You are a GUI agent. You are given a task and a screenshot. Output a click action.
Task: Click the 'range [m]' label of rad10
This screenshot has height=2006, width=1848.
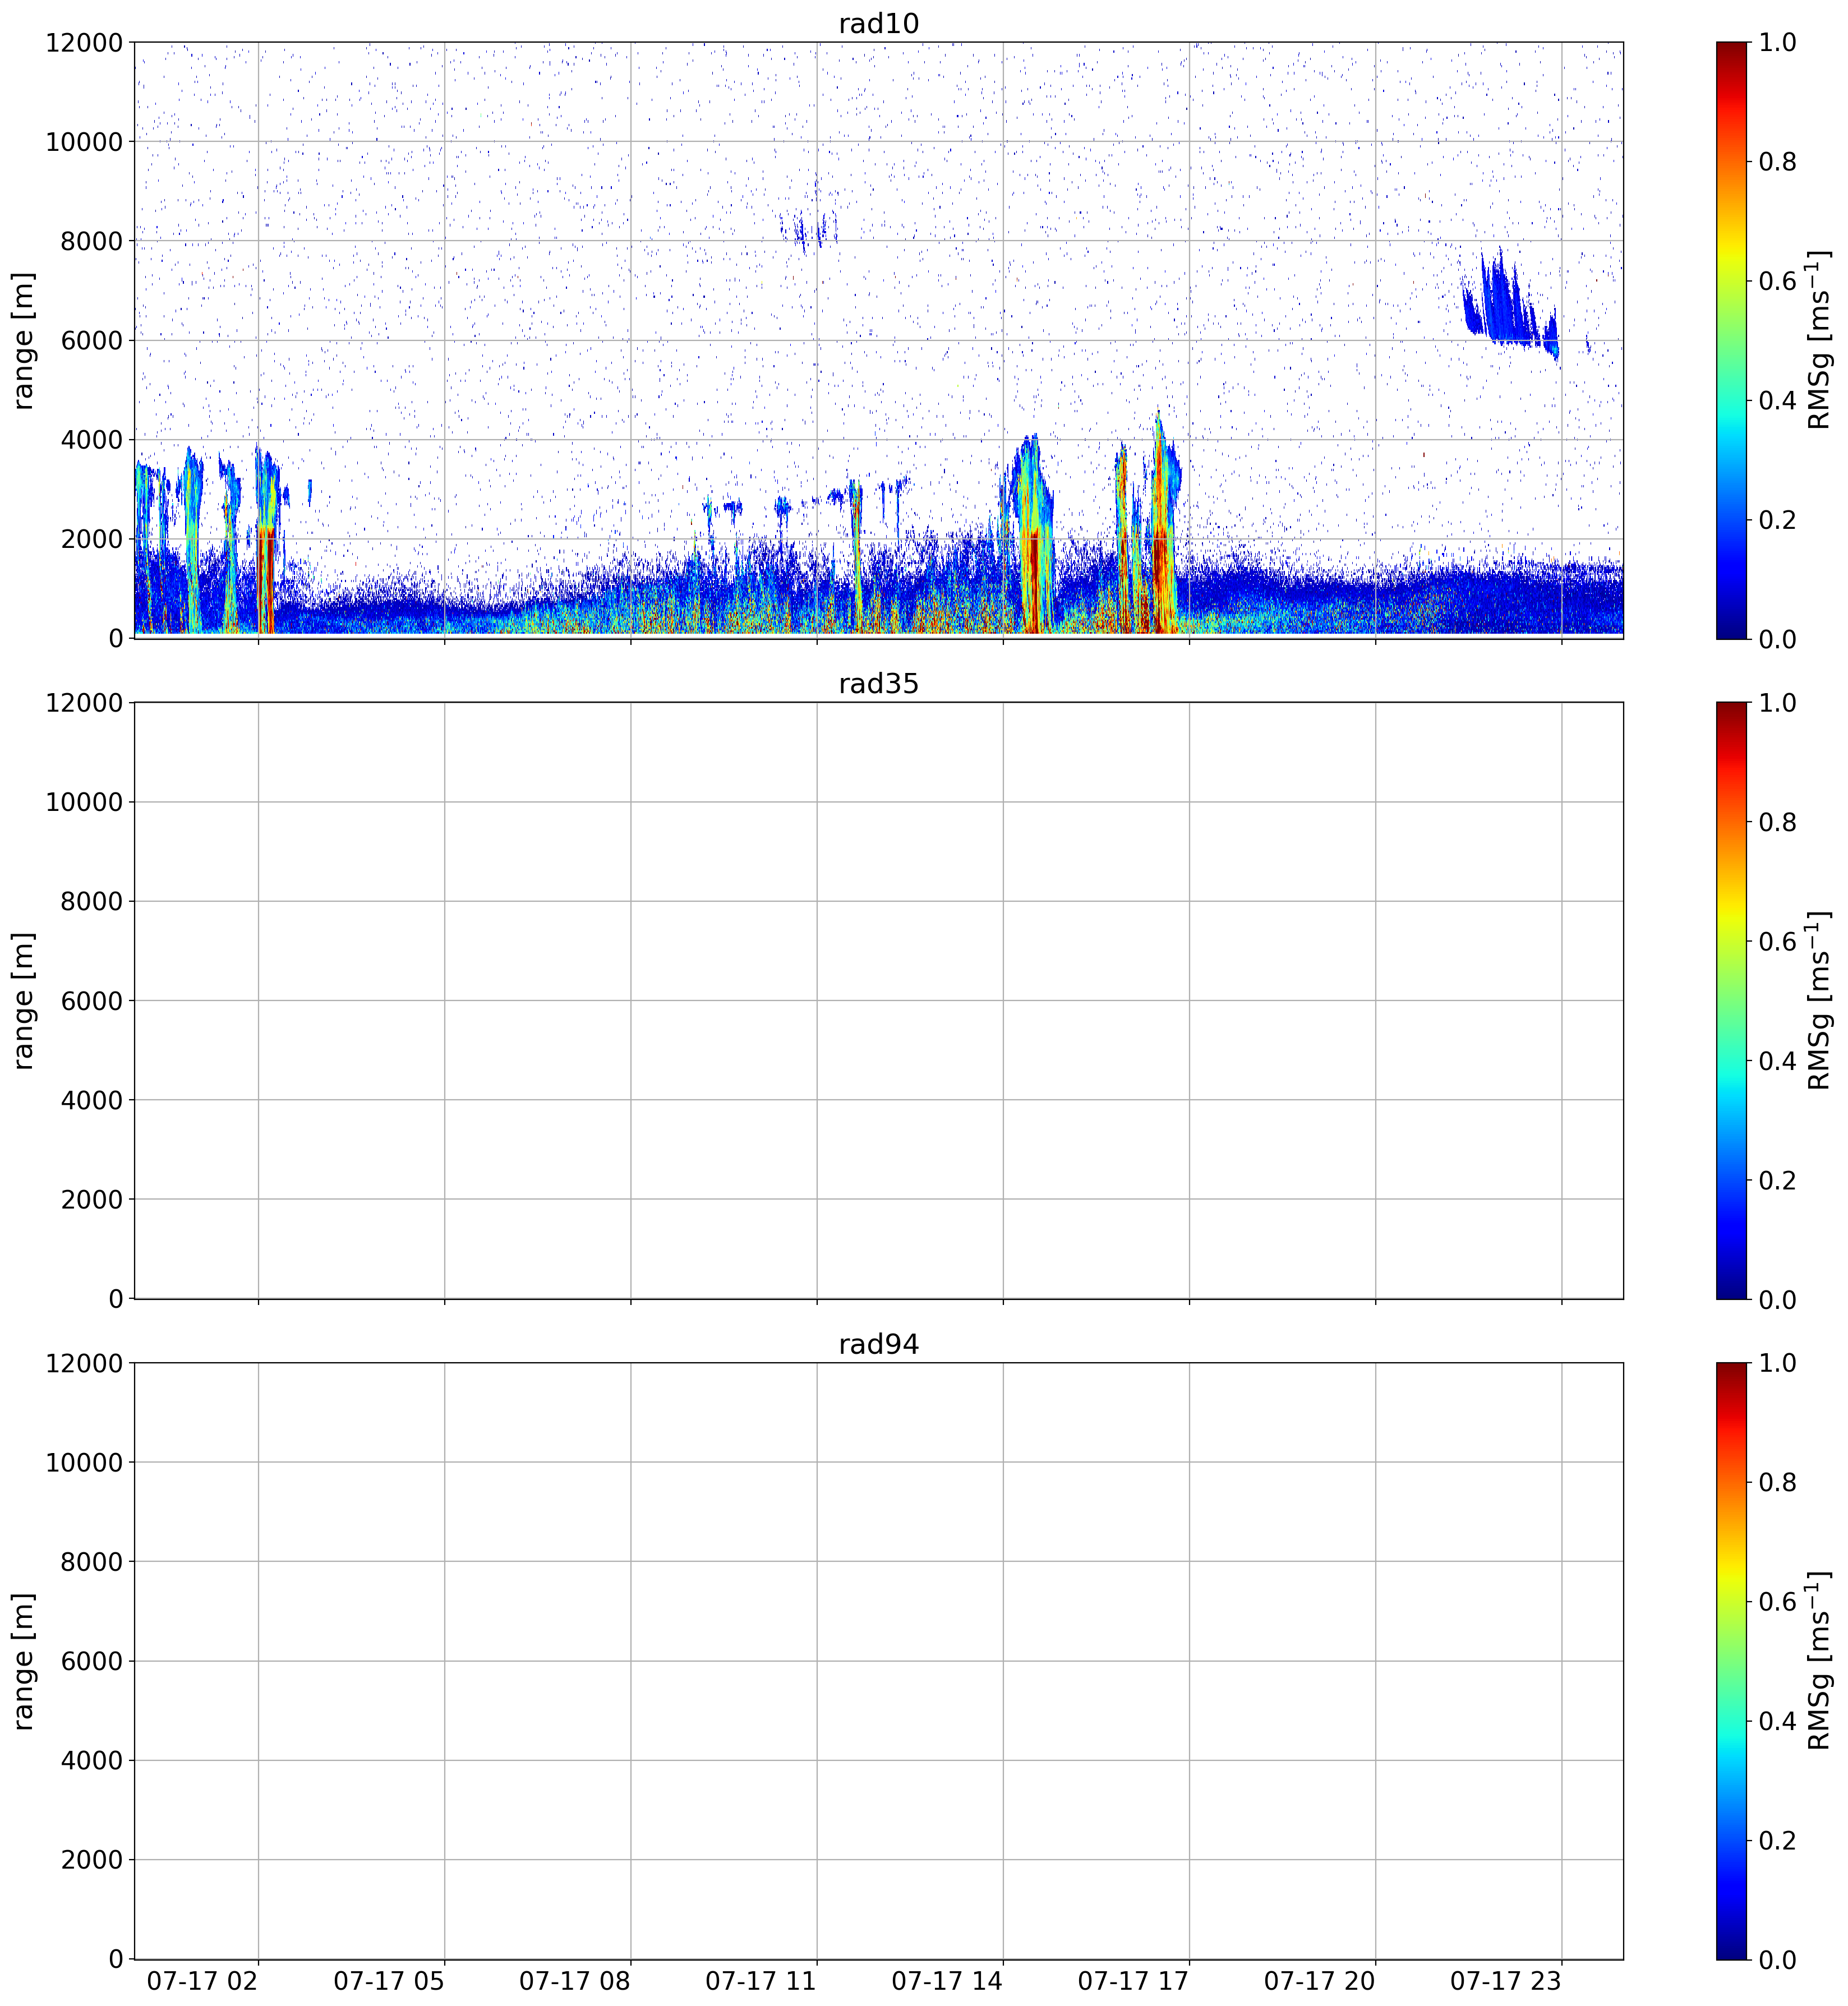24,340
